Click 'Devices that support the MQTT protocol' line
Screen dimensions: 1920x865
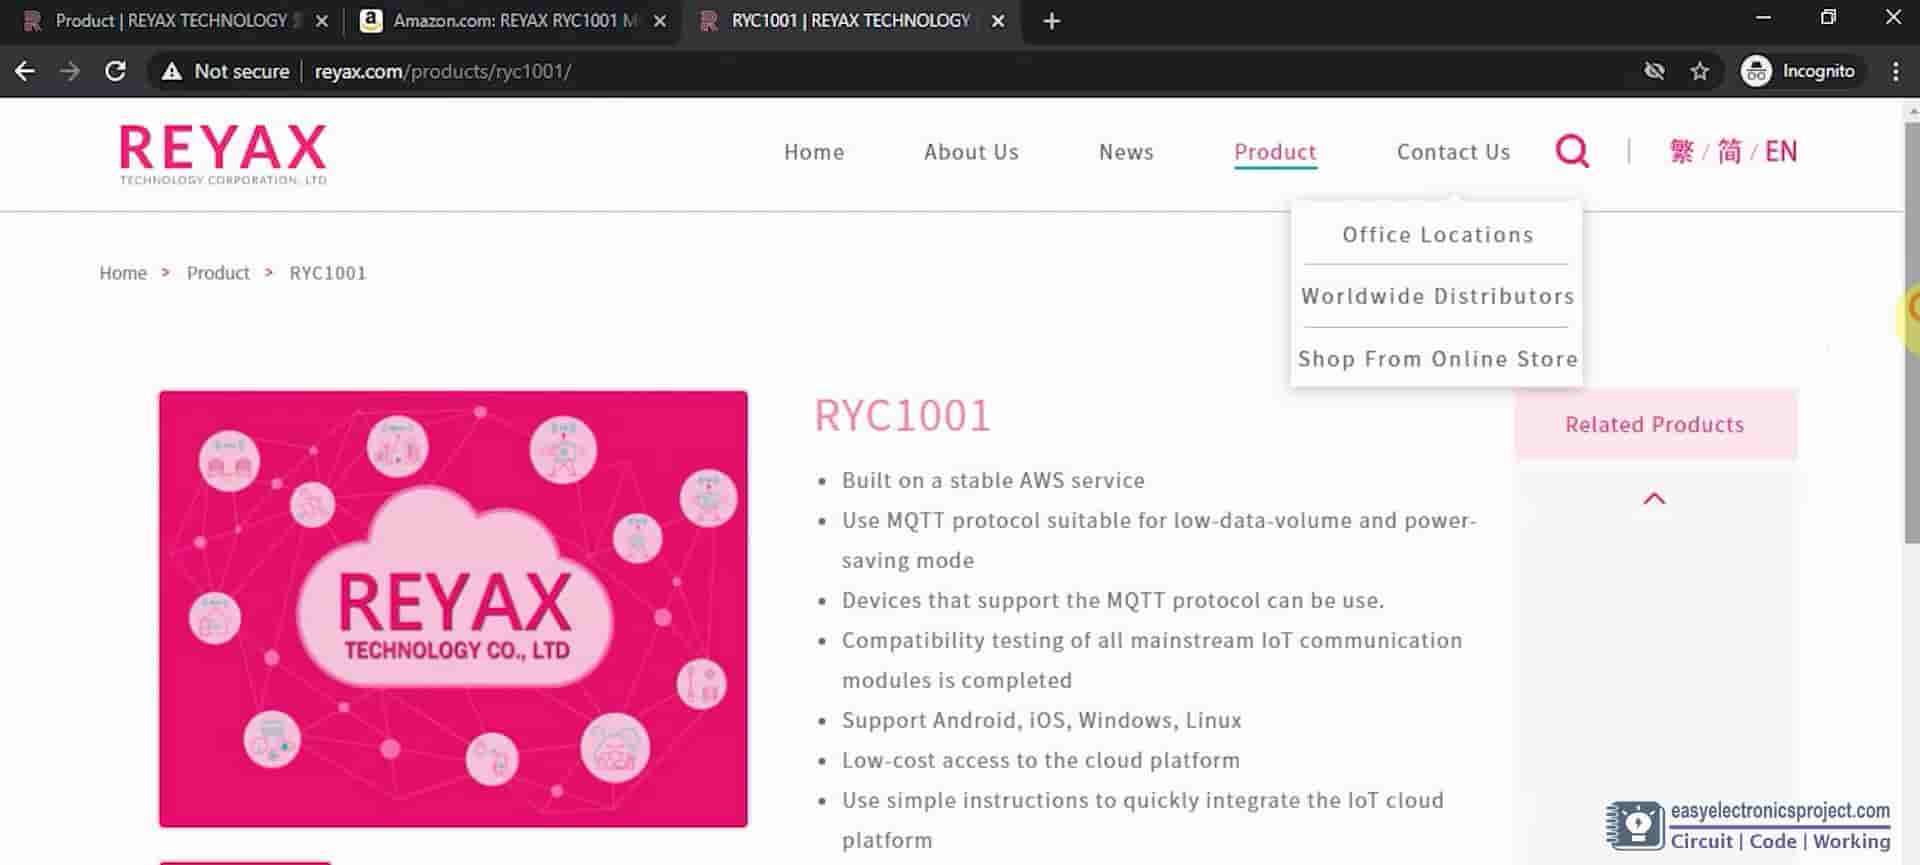(1113, 600)
